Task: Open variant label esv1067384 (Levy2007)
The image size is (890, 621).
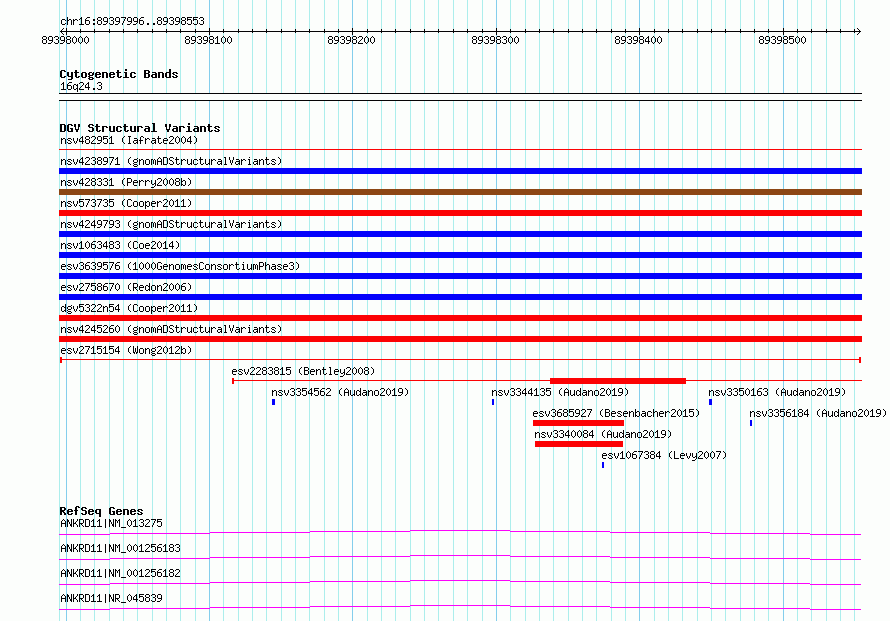Action: 664,455
